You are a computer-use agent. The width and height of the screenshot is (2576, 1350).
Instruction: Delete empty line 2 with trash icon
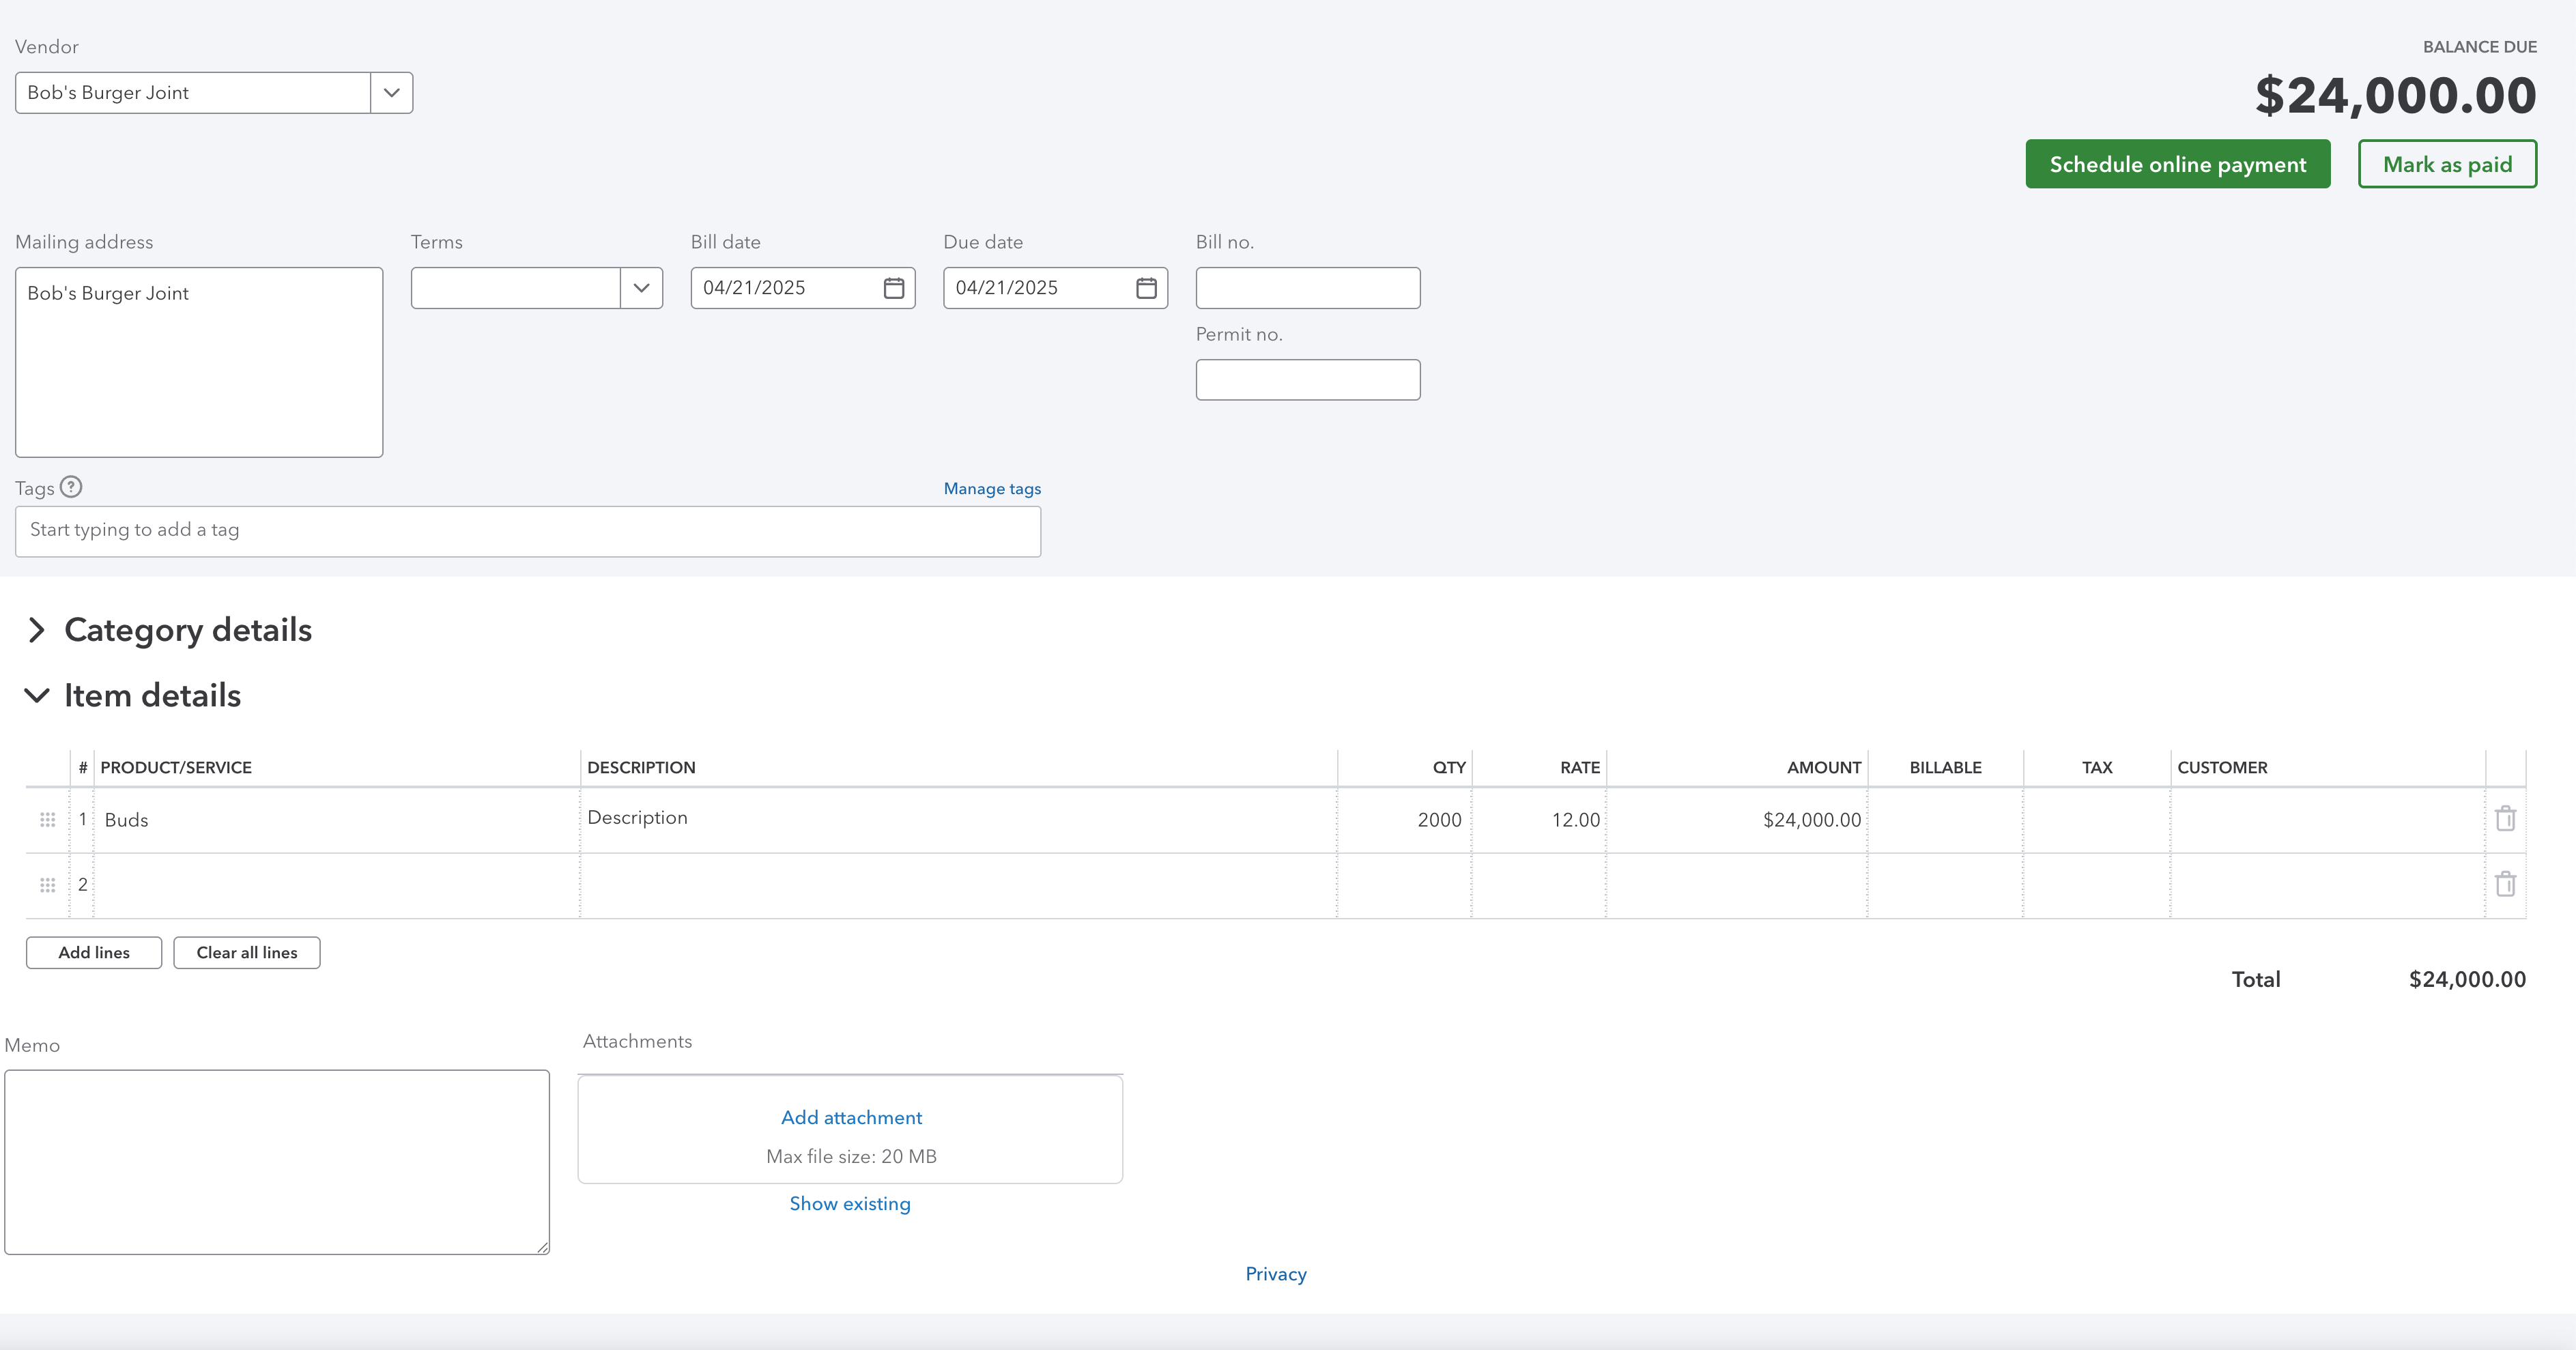(x=2505, y=884)
